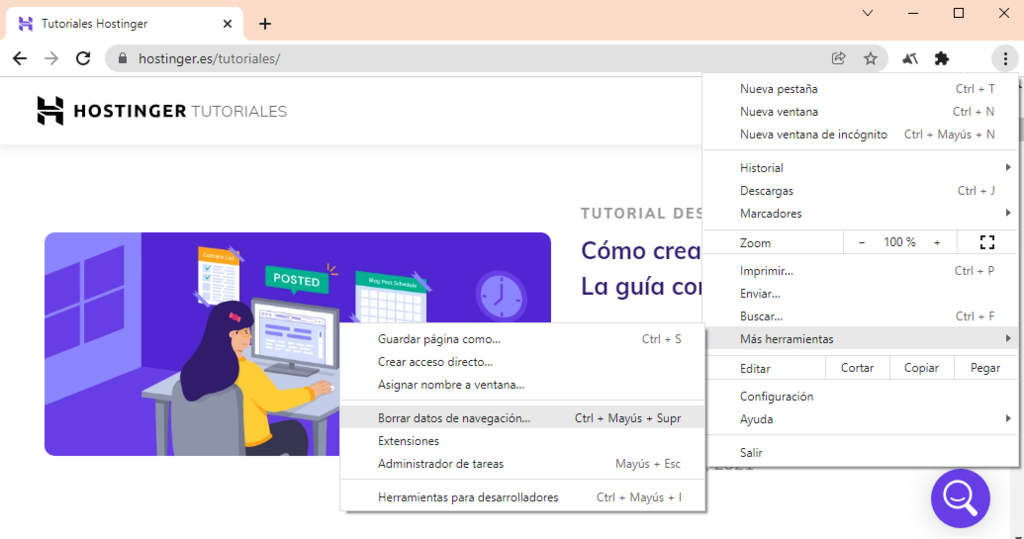
Task: Open new tab with plus button
Action: point(265,23)
